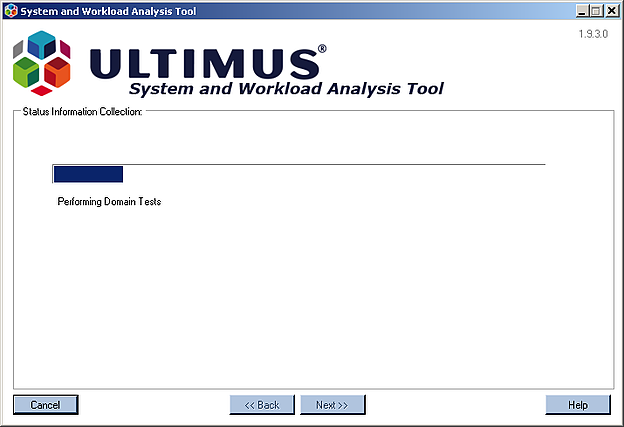Click the Ultimus cube logo
This screenshot has width=624, height=427.
(x=42, y=63)
